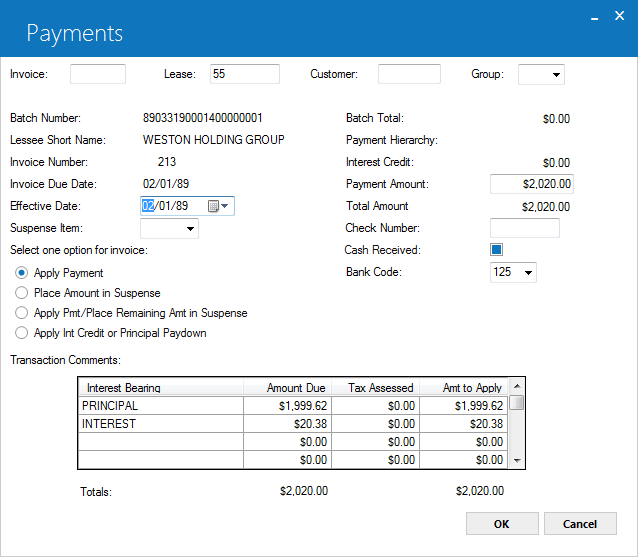
Task: Click the Customer input field
Action: (409, 74)
